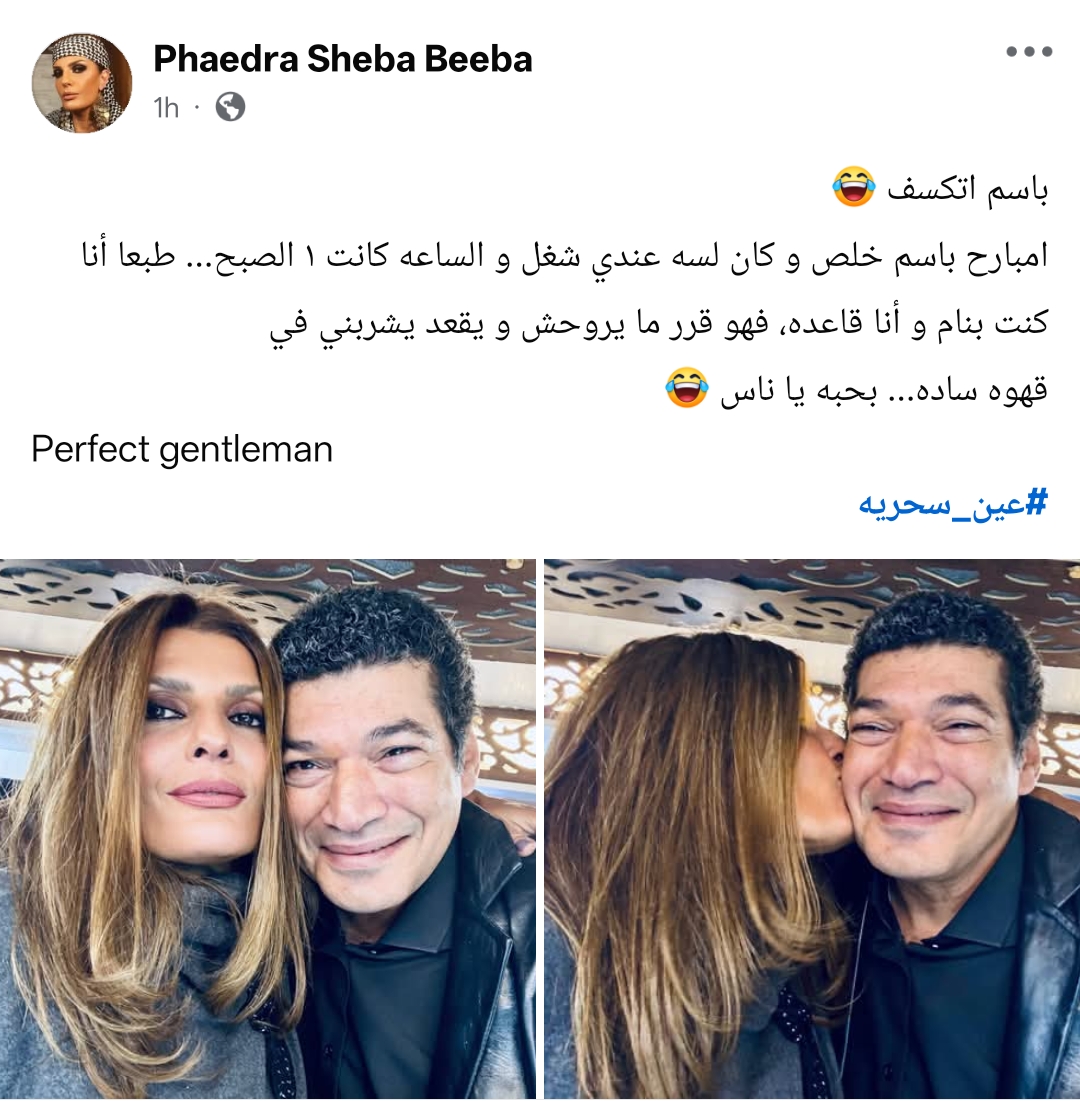Open Phaedra Sheba Beeba's profile picture
1080x1101 pixels.
82,83
